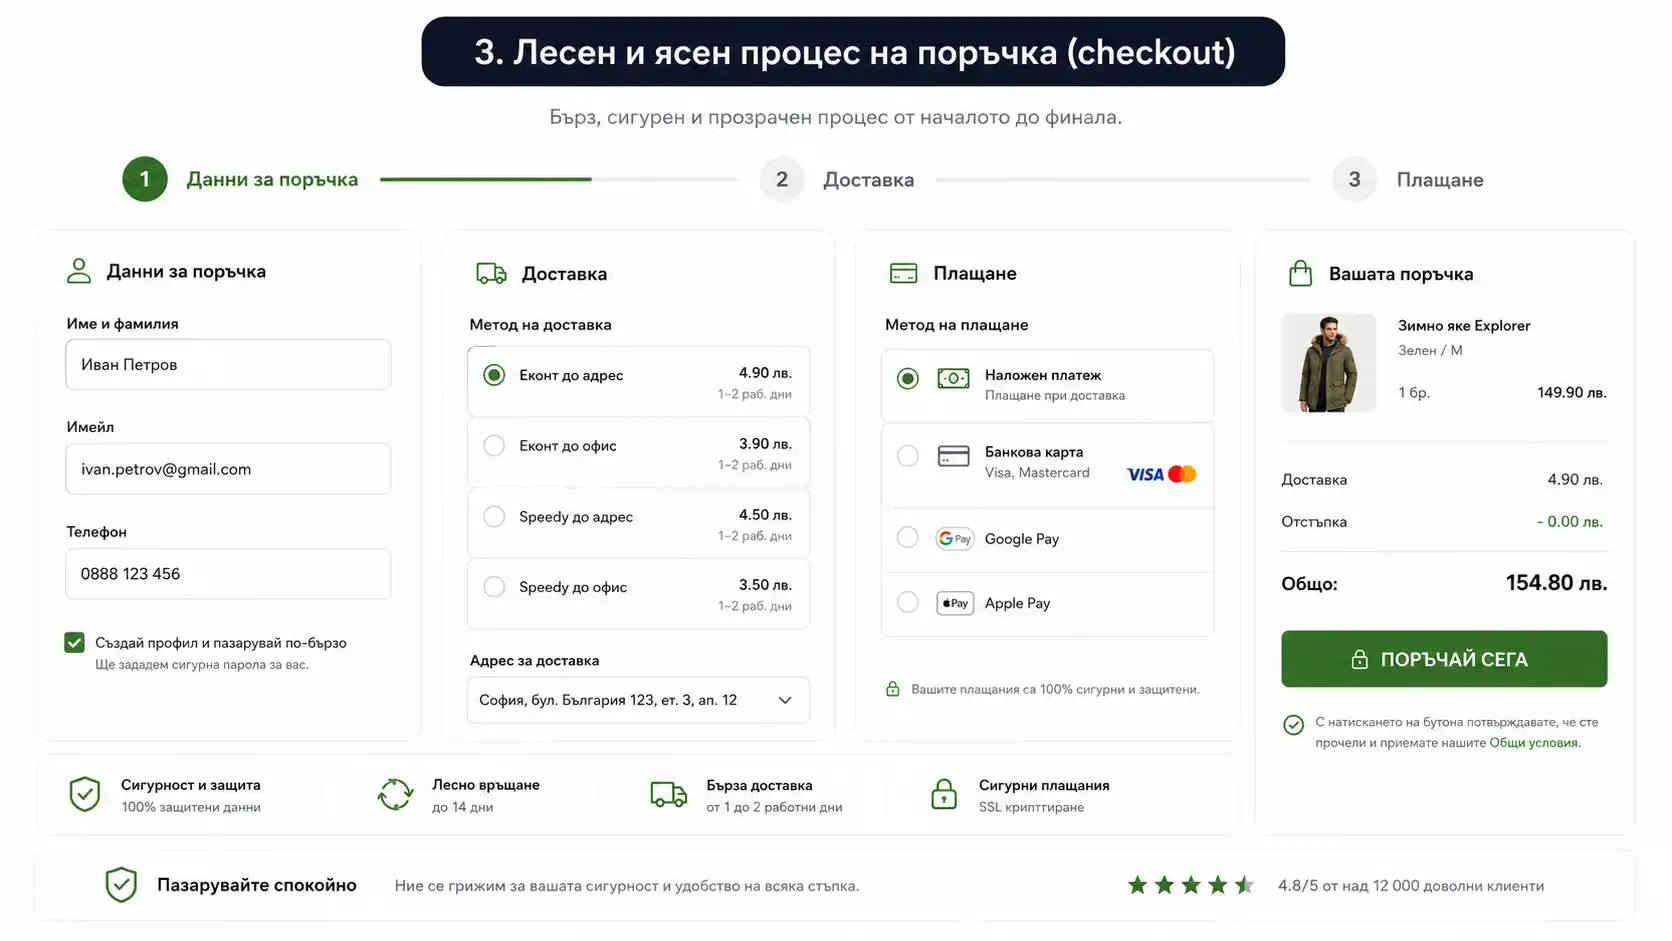
Task: Click the delivery truck icon in Доставка header
Action: [x=491, y=273]
